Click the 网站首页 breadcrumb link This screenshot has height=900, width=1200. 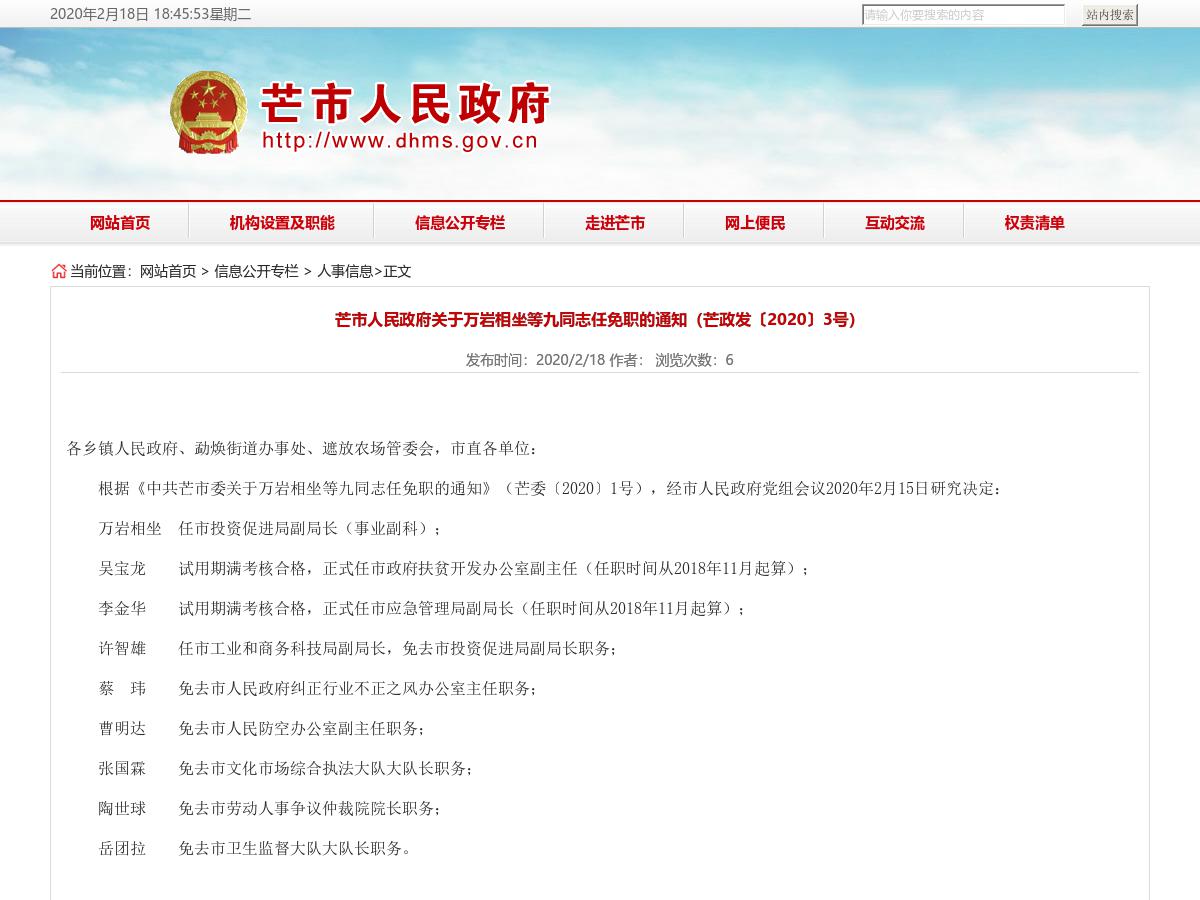pos(168,271)
